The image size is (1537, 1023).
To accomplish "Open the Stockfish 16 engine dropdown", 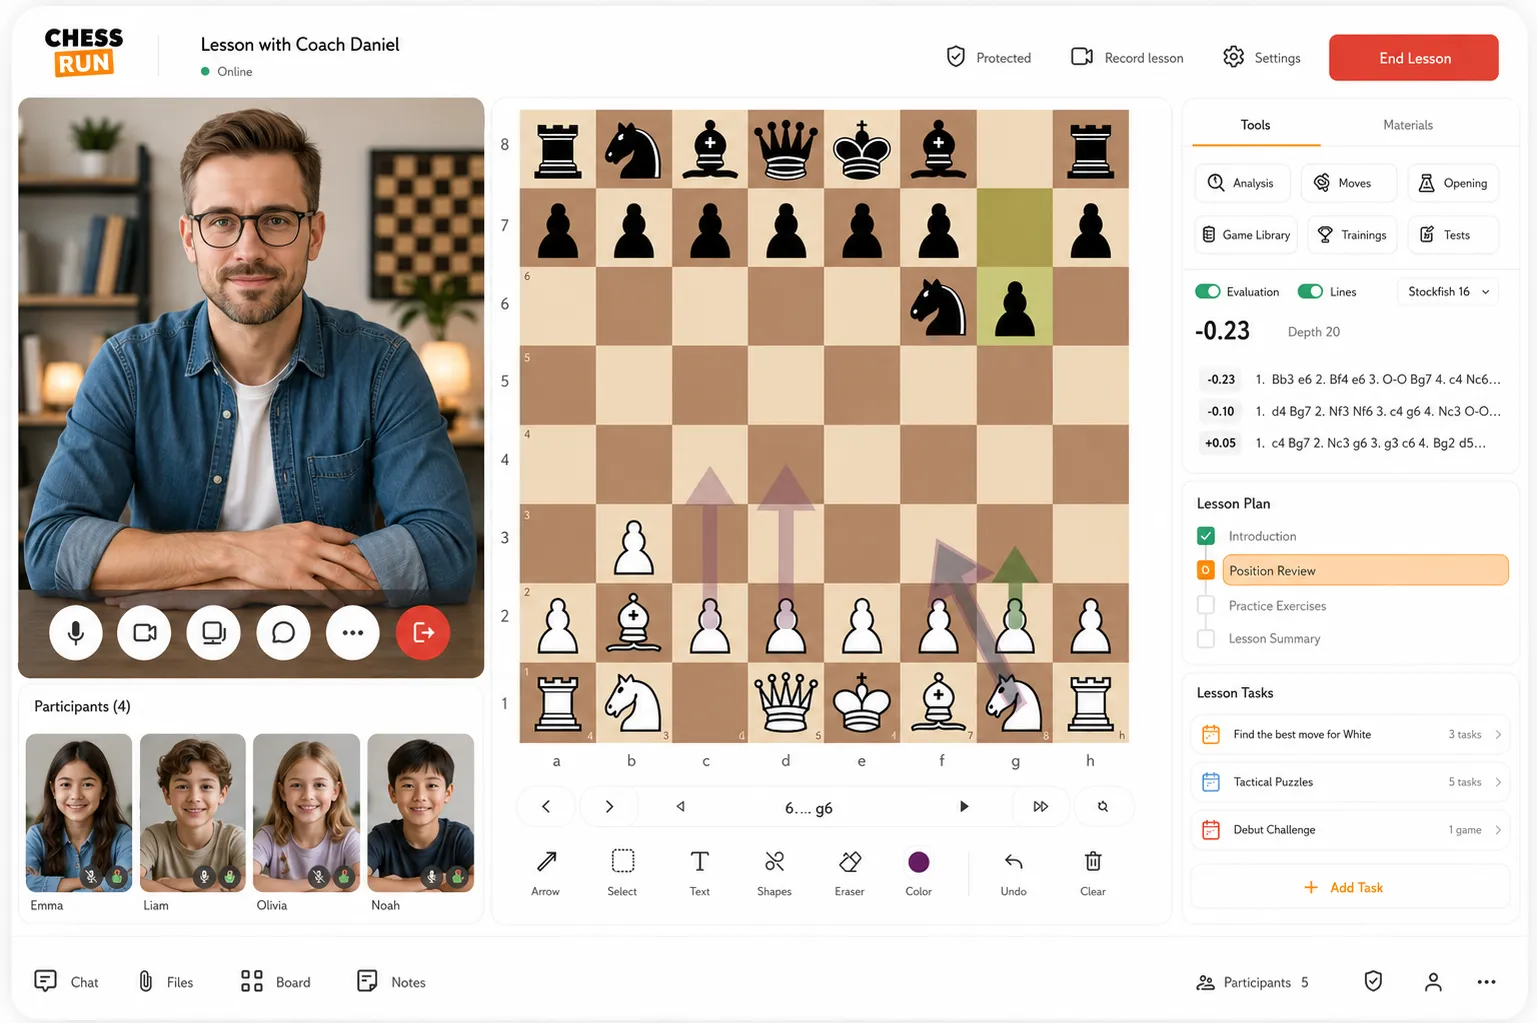I will [1448, 292].
